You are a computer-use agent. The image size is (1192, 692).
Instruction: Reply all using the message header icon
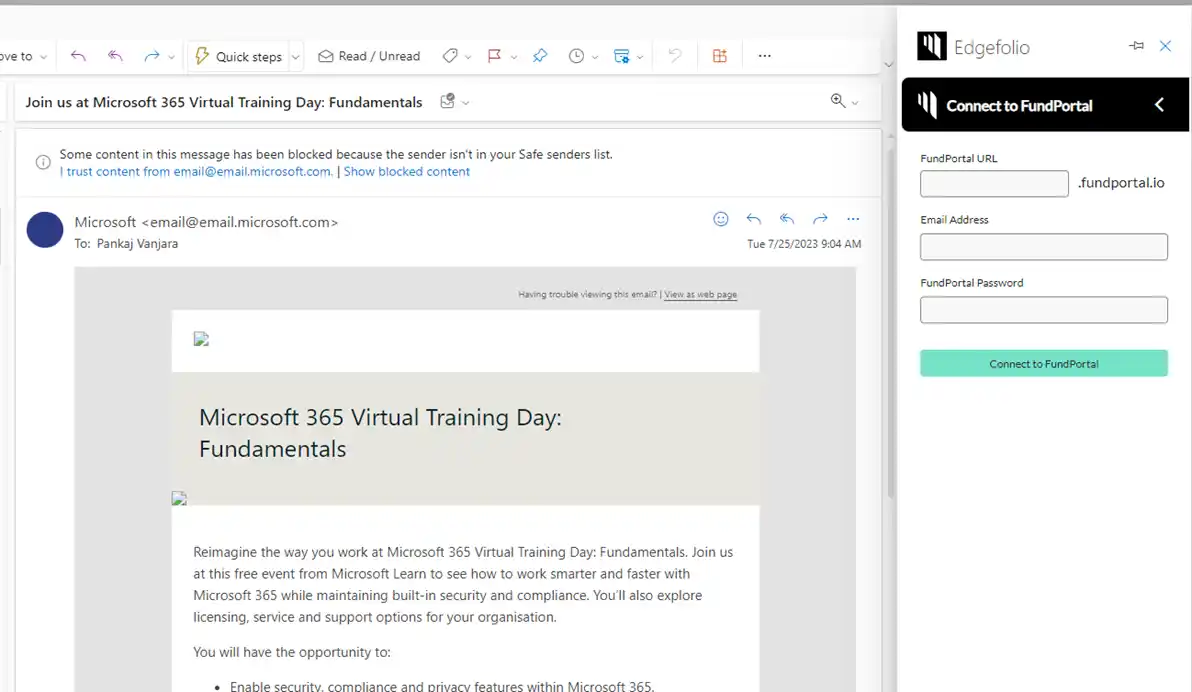[x=787, y=219]
